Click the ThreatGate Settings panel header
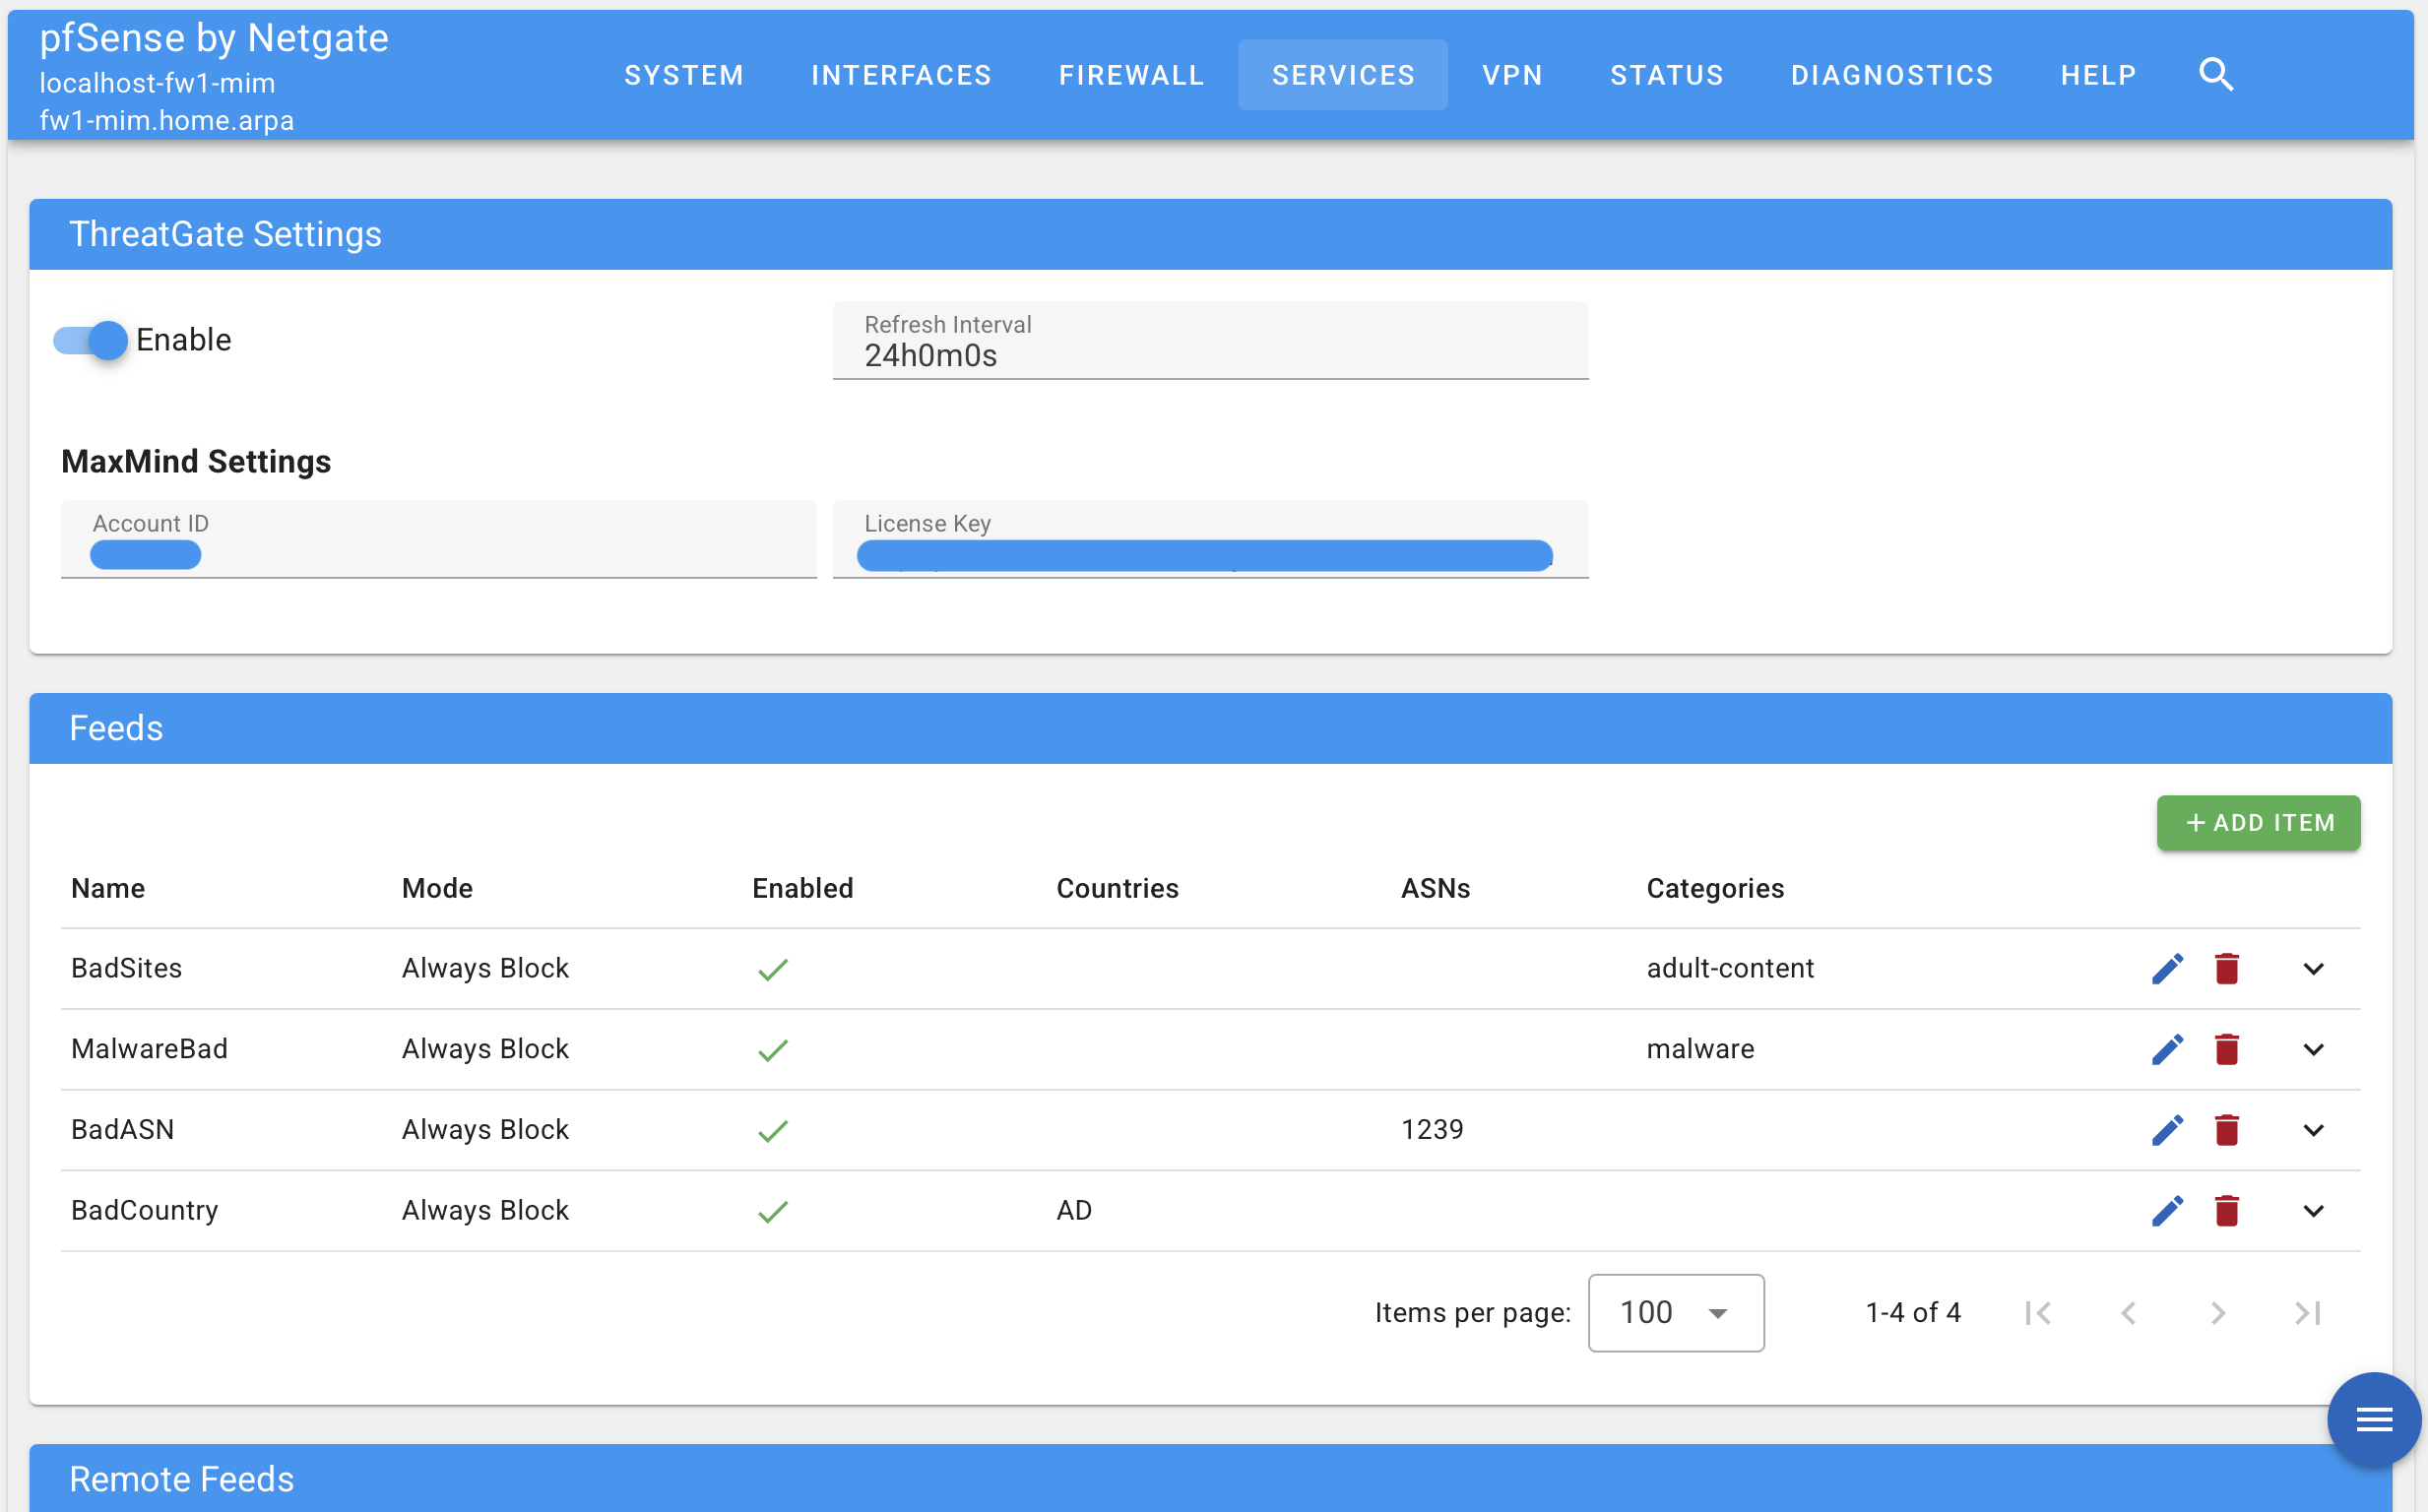This screenshot has width=2428, height=1512. click(1210, 235)
